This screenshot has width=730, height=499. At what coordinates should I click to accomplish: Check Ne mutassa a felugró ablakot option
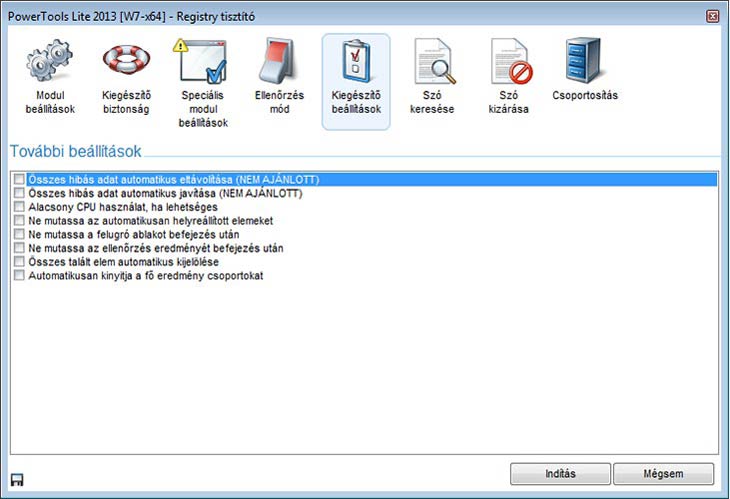pos(19,234)
